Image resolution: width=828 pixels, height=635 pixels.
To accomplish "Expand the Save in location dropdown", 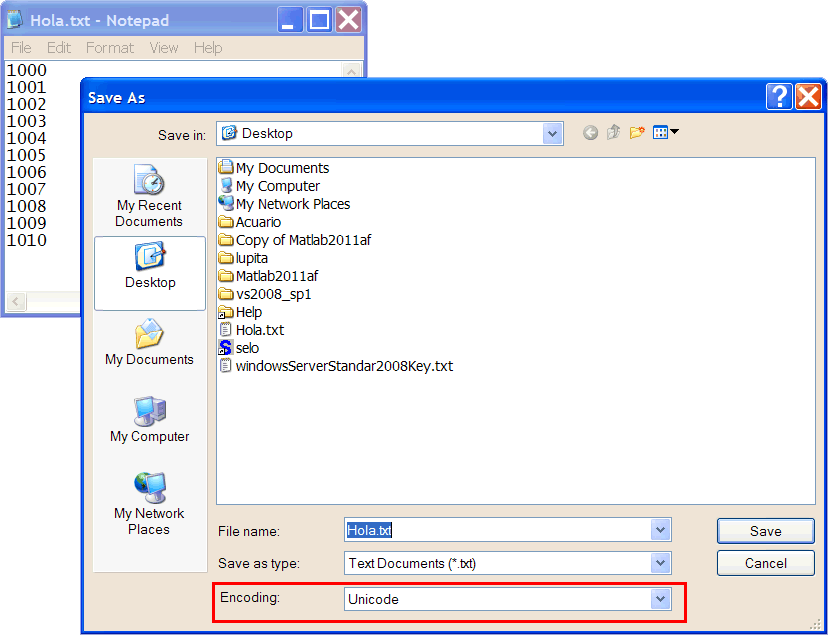I will click(x=552, y=134).
